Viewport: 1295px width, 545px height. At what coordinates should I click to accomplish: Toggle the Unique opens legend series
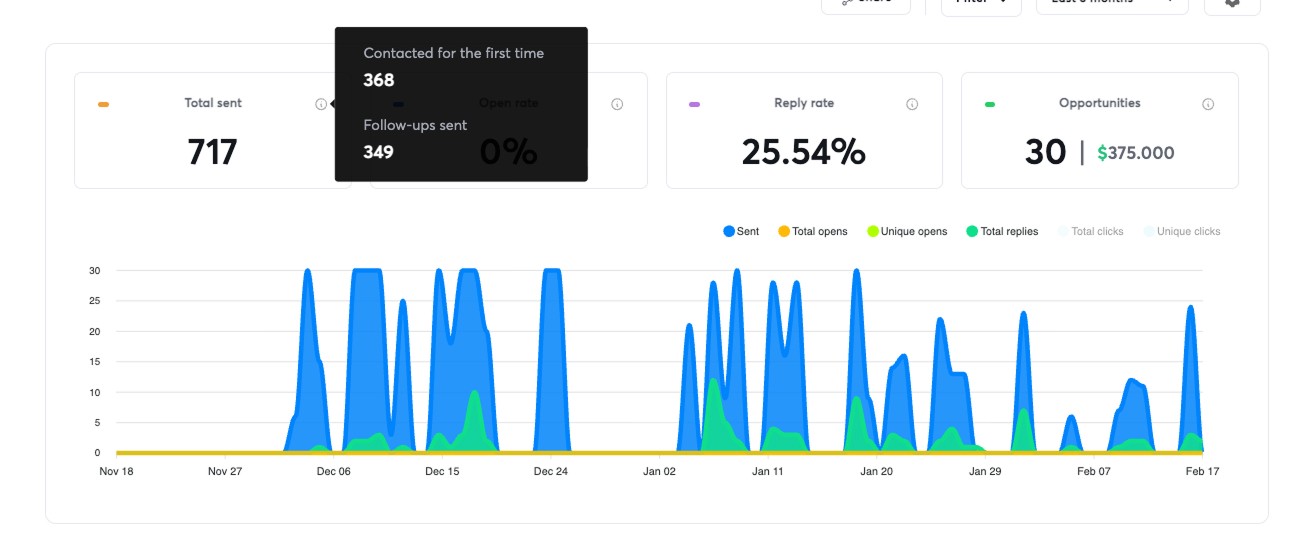(907, 231)
